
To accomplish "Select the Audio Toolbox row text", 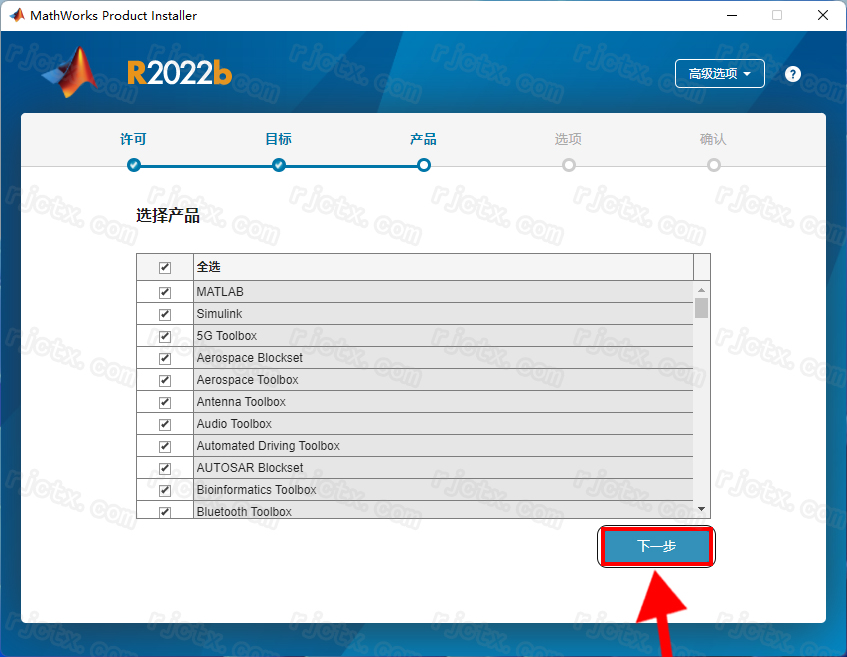I will coord(234,424).
